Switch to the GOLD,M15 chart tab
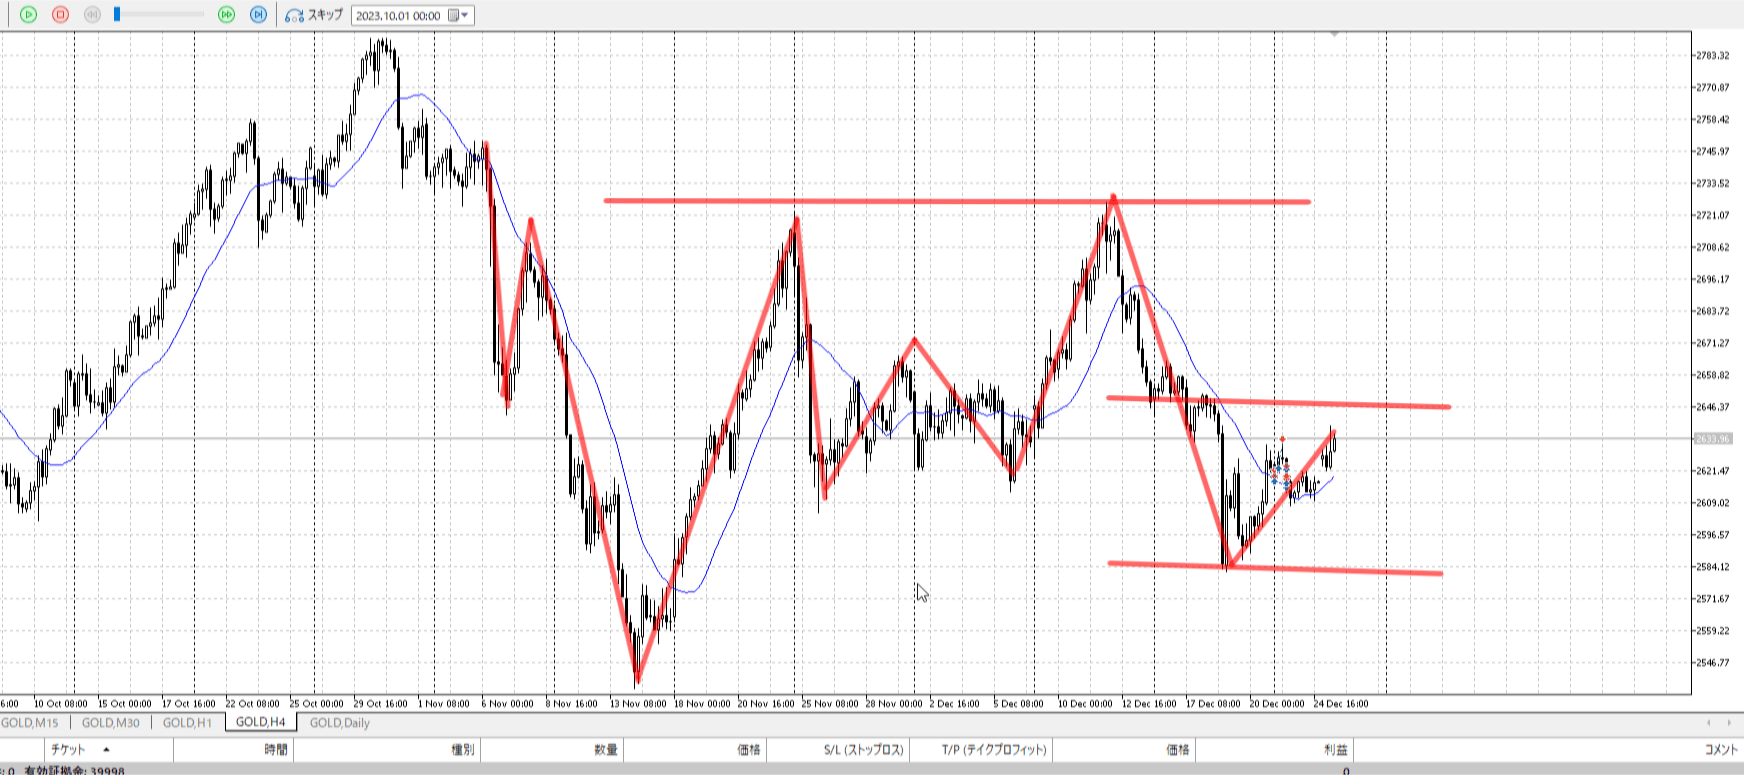 click(30, 722)
